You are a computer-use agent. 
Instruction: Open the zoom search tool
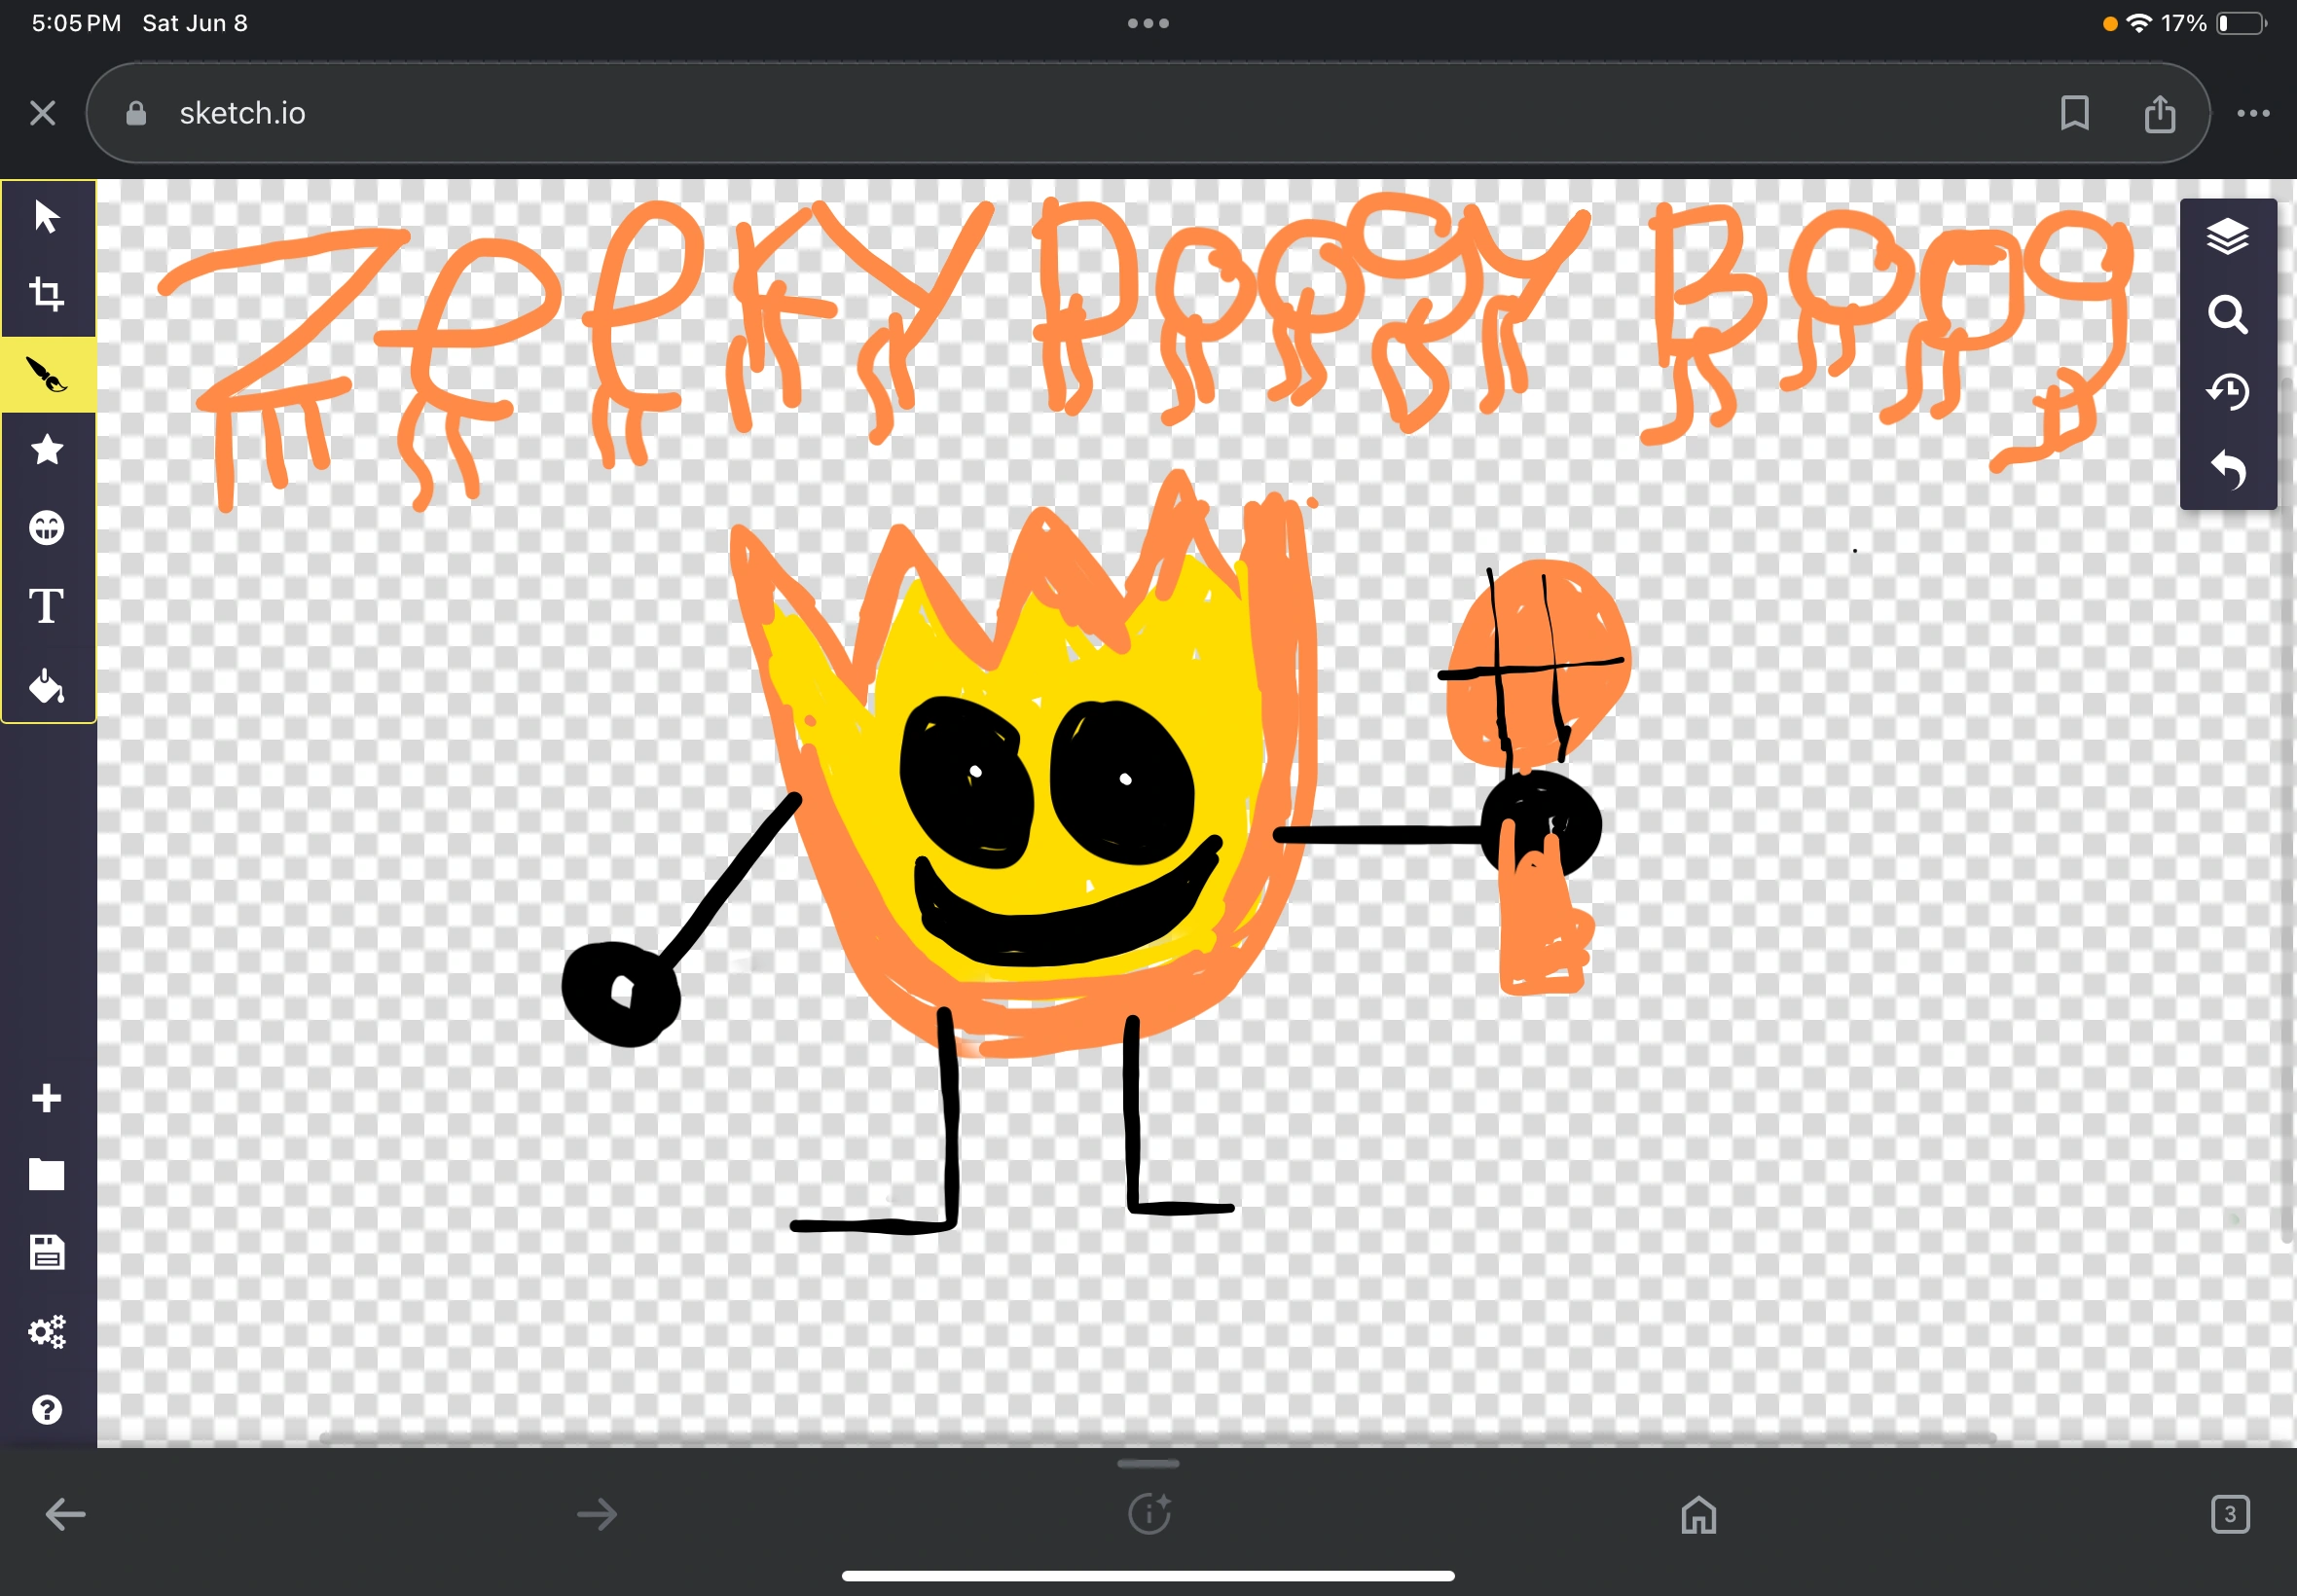[2228, 315]
